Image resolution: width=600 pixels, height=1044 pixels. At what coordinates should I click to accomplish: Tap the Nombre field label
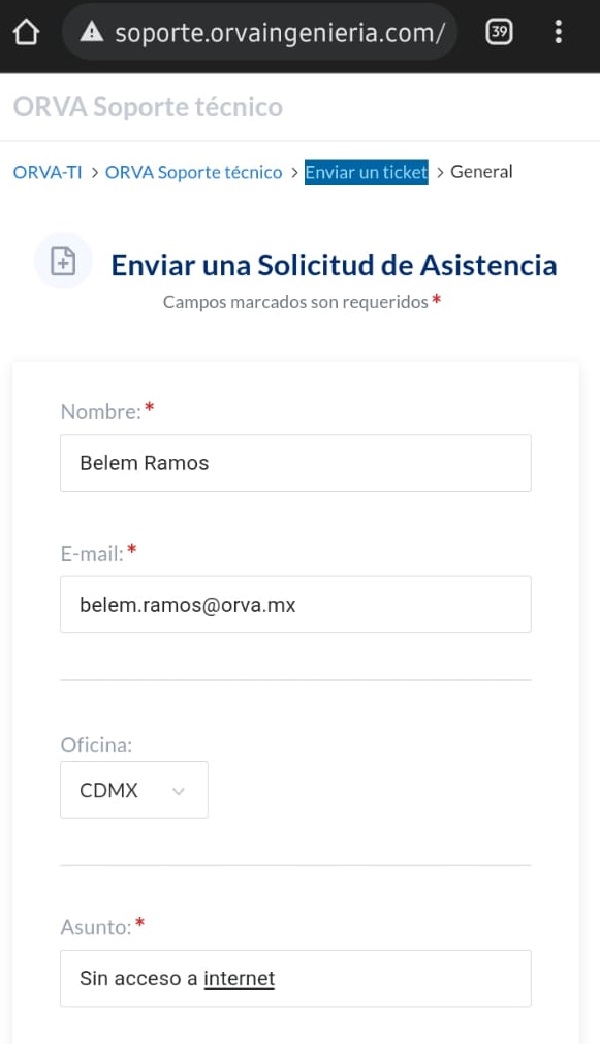click(x=100, y=411)
